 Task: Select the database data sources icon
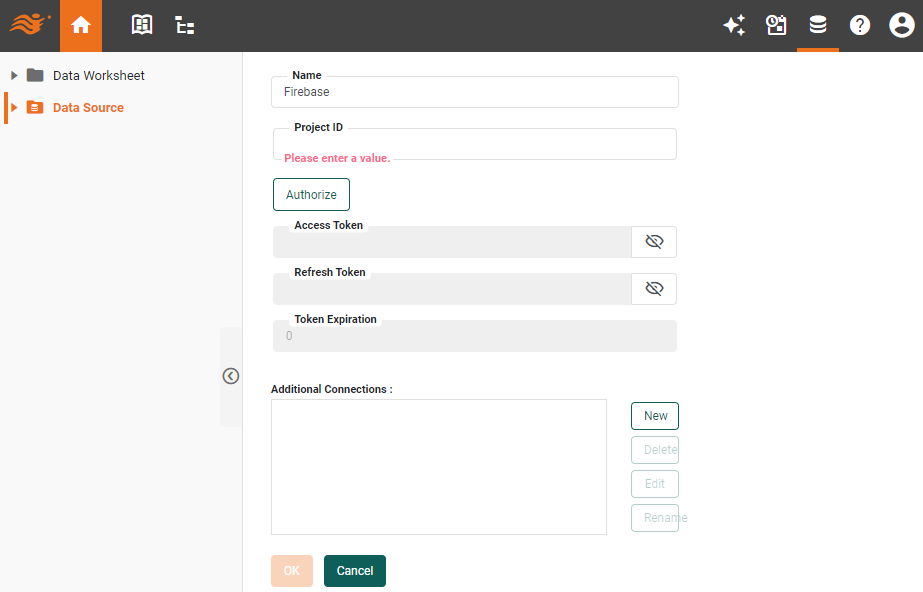point(818,25)
